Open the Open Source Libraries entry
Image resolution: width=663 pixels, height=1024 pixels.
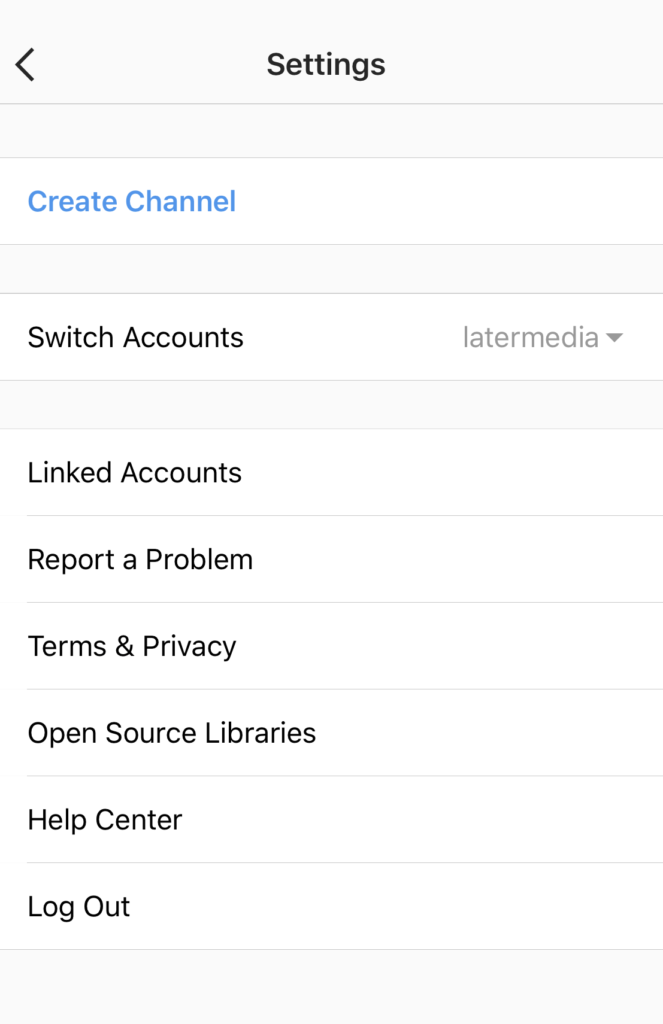(x=331, y=733)
